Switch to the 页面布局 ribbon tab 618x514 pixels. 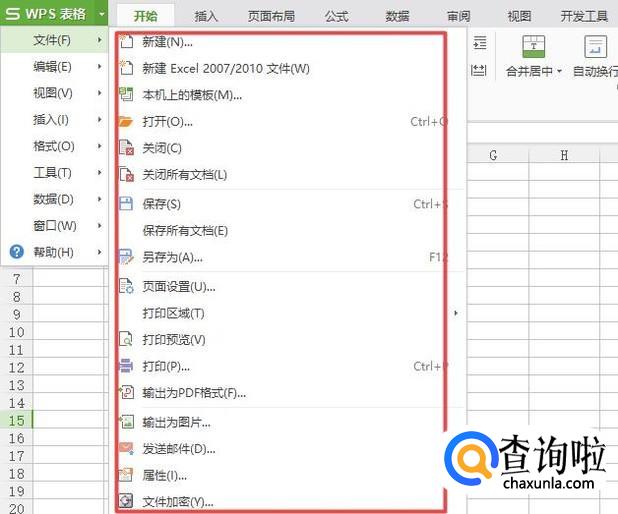pyautogui.click(x=271, y=16)
